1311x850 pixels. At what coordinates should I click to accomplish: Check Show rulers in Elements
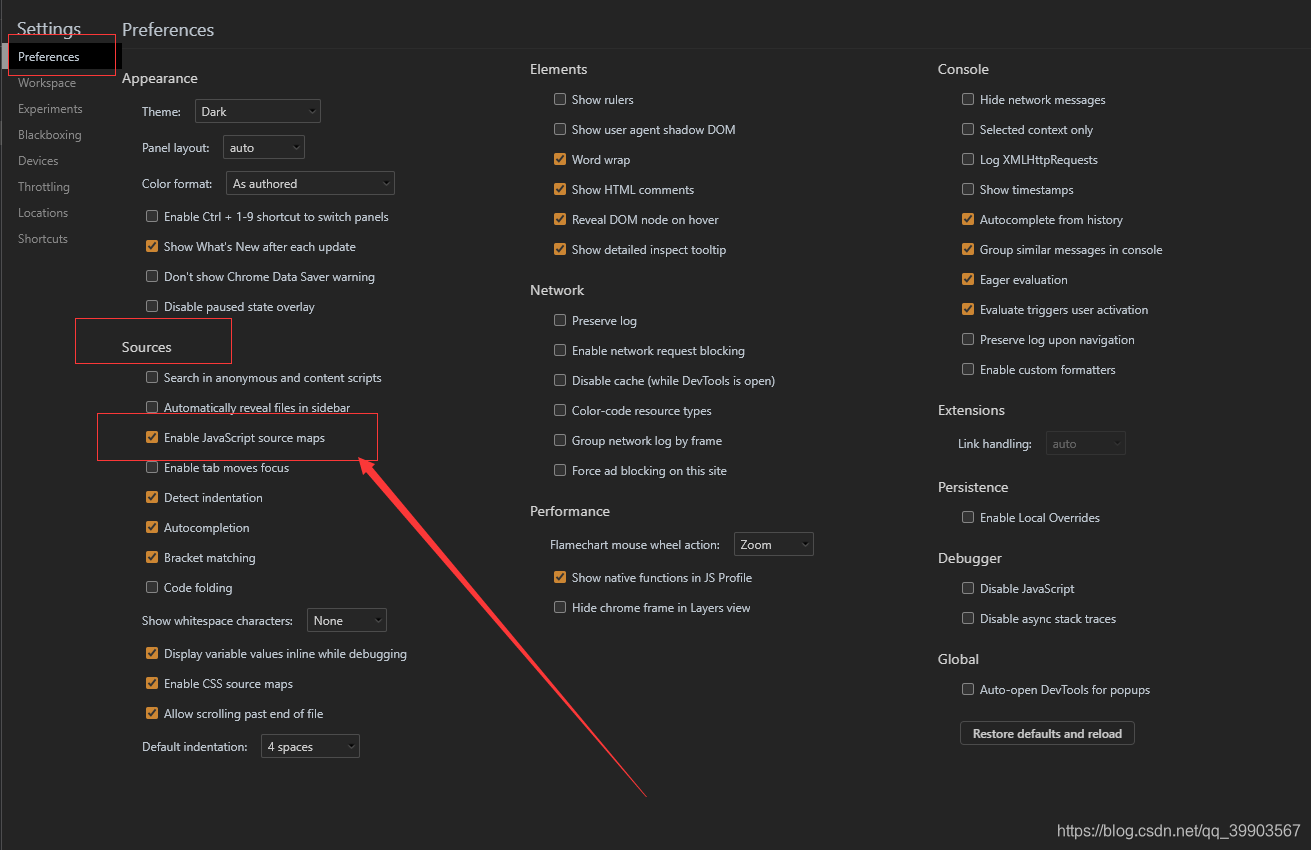click(x=560, y=99)
